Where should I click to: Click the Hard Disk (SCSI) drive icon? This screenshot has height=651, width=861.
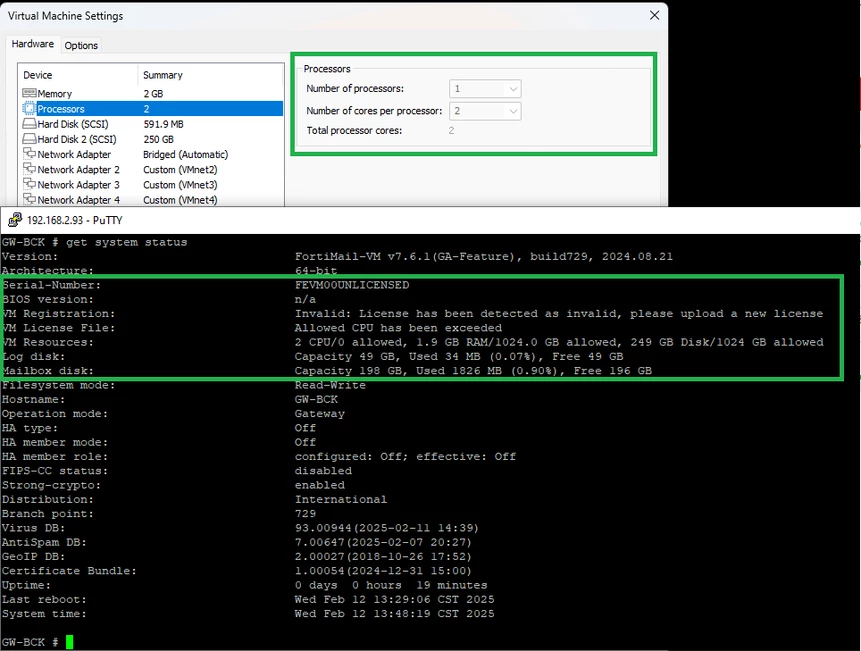coord(29,124)
